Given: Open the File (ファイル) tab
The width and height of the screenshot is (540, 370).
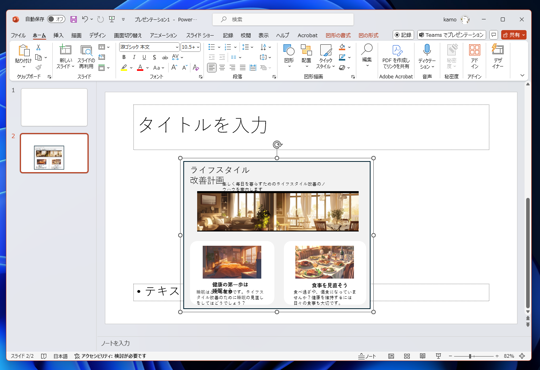Looking at the screenshot, I should (x=18, y=35).
